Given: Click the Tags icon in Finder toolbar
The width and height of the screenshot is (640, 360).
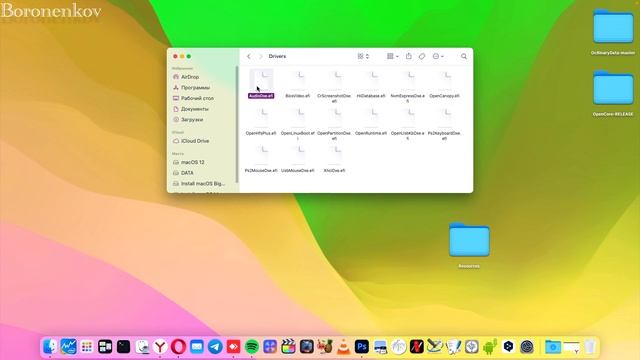Looking at the screenshot, I should (x=422, y=56).
